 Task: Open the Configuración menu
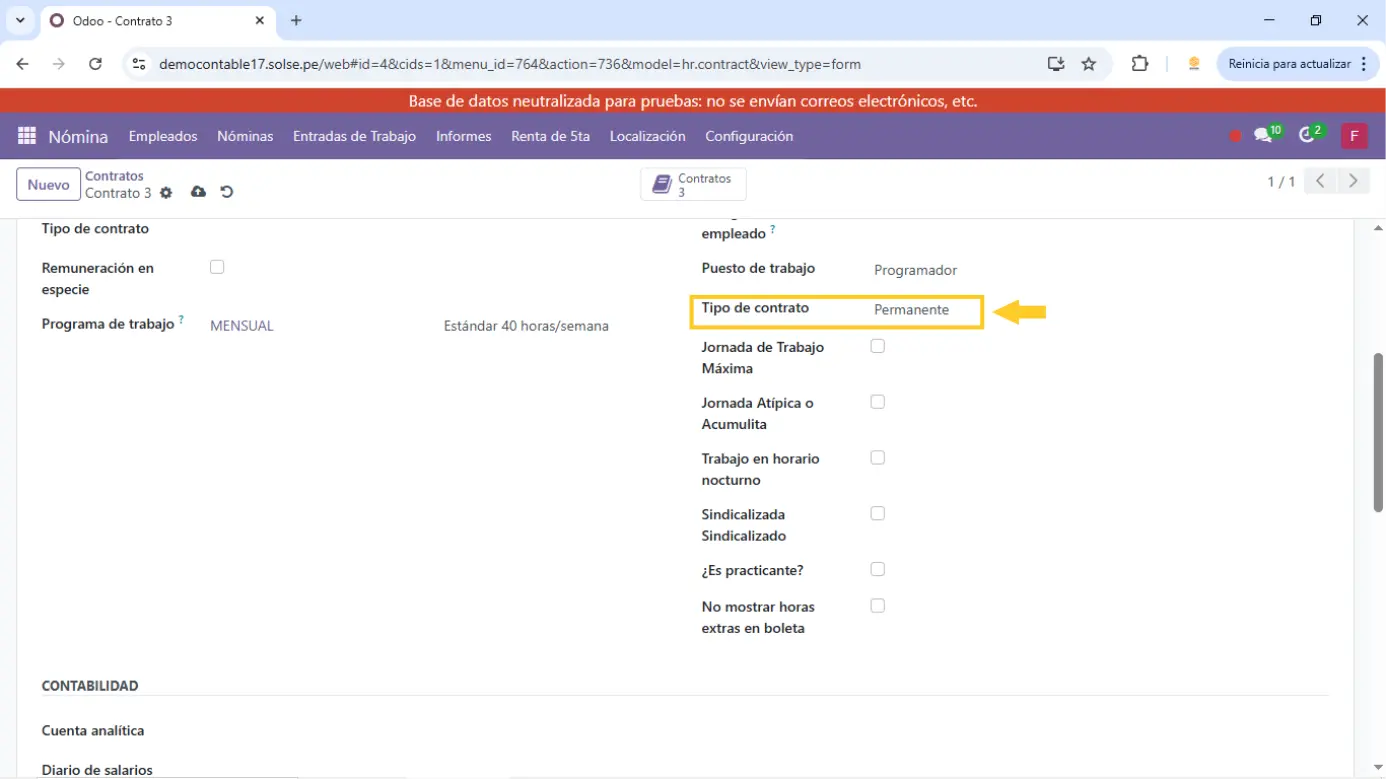749,136
